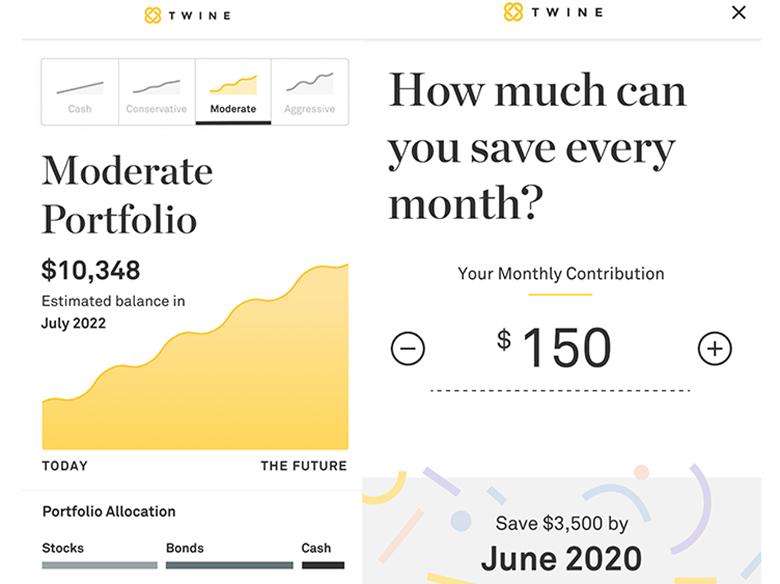This screenshot has height=584, width=780.
Task: Click the Cash trend line icon
Action: 80,88
